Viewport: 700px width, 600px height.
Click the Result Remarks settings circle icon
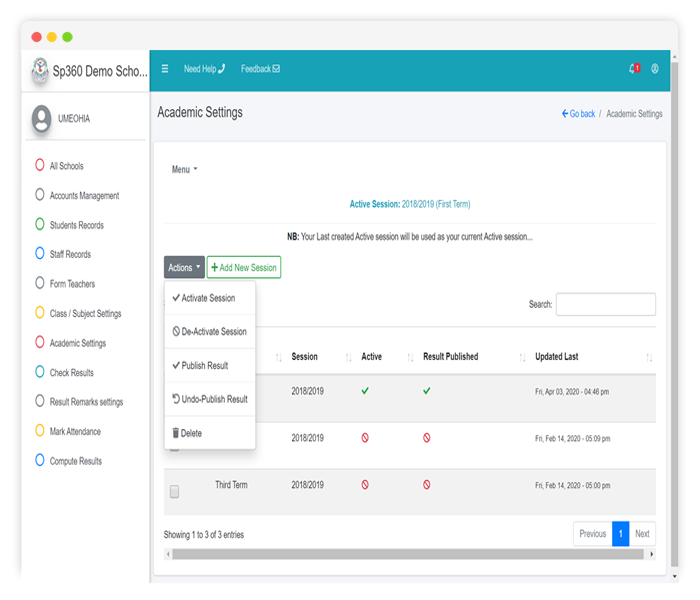pos(40,401)
